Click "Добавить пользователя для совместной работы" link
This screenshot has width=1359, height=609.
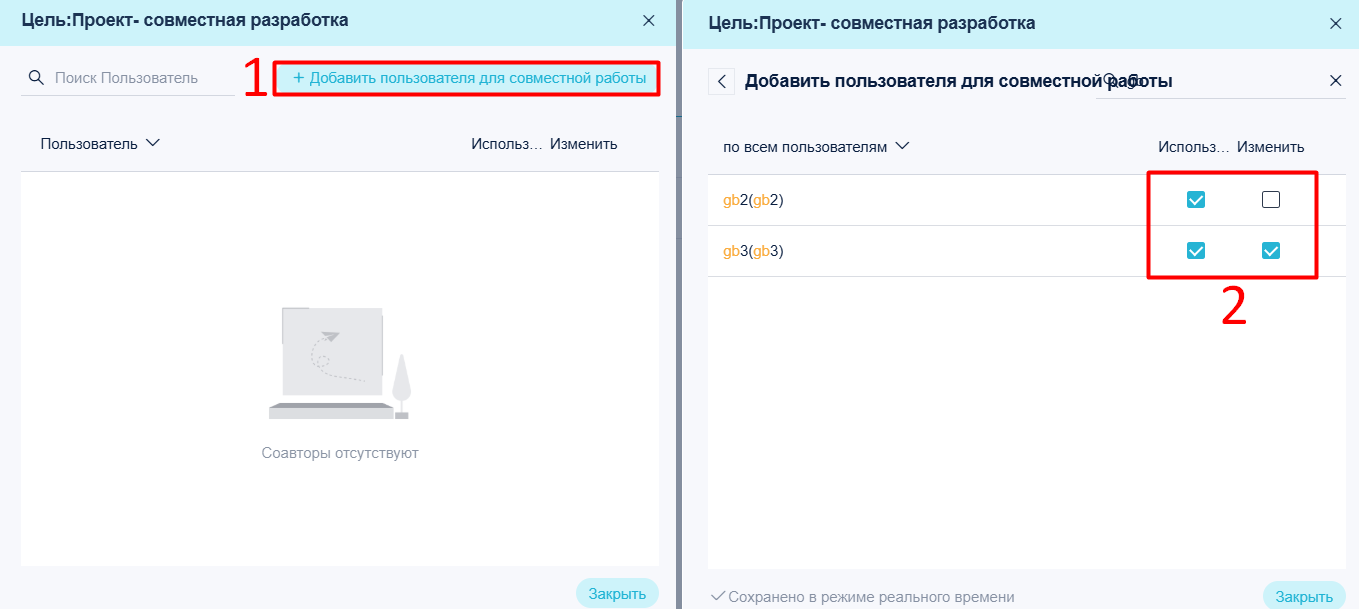click(477, 78)
